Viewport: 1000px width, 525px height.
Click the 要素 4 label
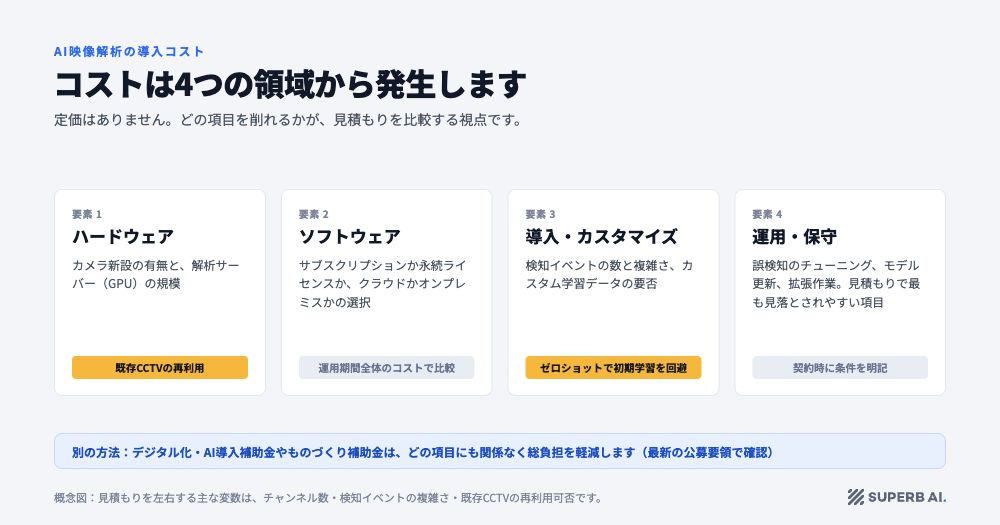point(767,214)
